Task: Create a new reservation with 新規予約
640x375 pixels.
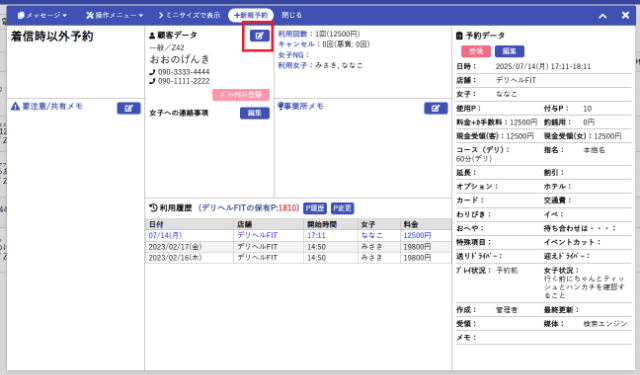Action: (251, 16)
